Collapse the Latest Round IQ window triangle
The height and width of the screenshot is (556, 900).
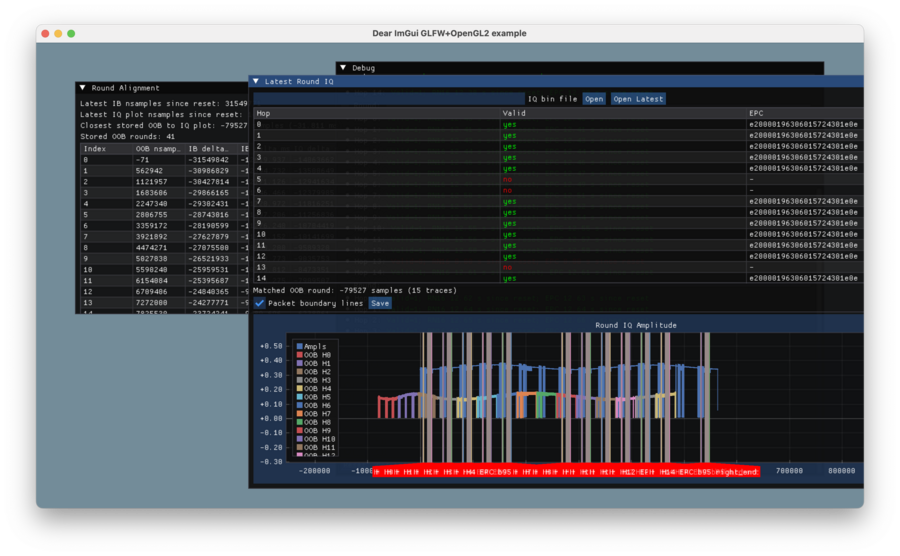point(256,81)
